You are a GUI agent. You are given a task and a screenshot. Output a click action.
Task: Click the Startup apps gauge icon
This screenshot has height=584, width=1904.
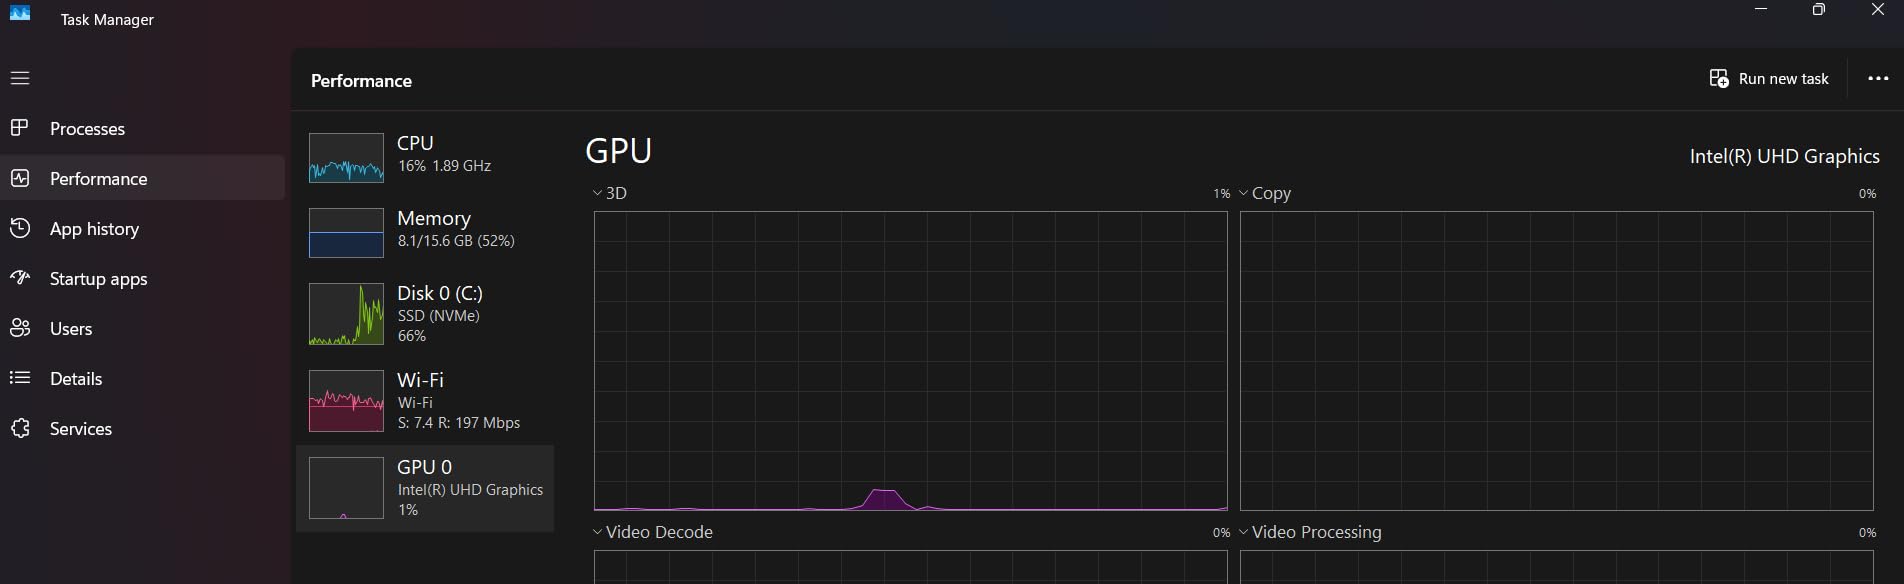[20, 278]
